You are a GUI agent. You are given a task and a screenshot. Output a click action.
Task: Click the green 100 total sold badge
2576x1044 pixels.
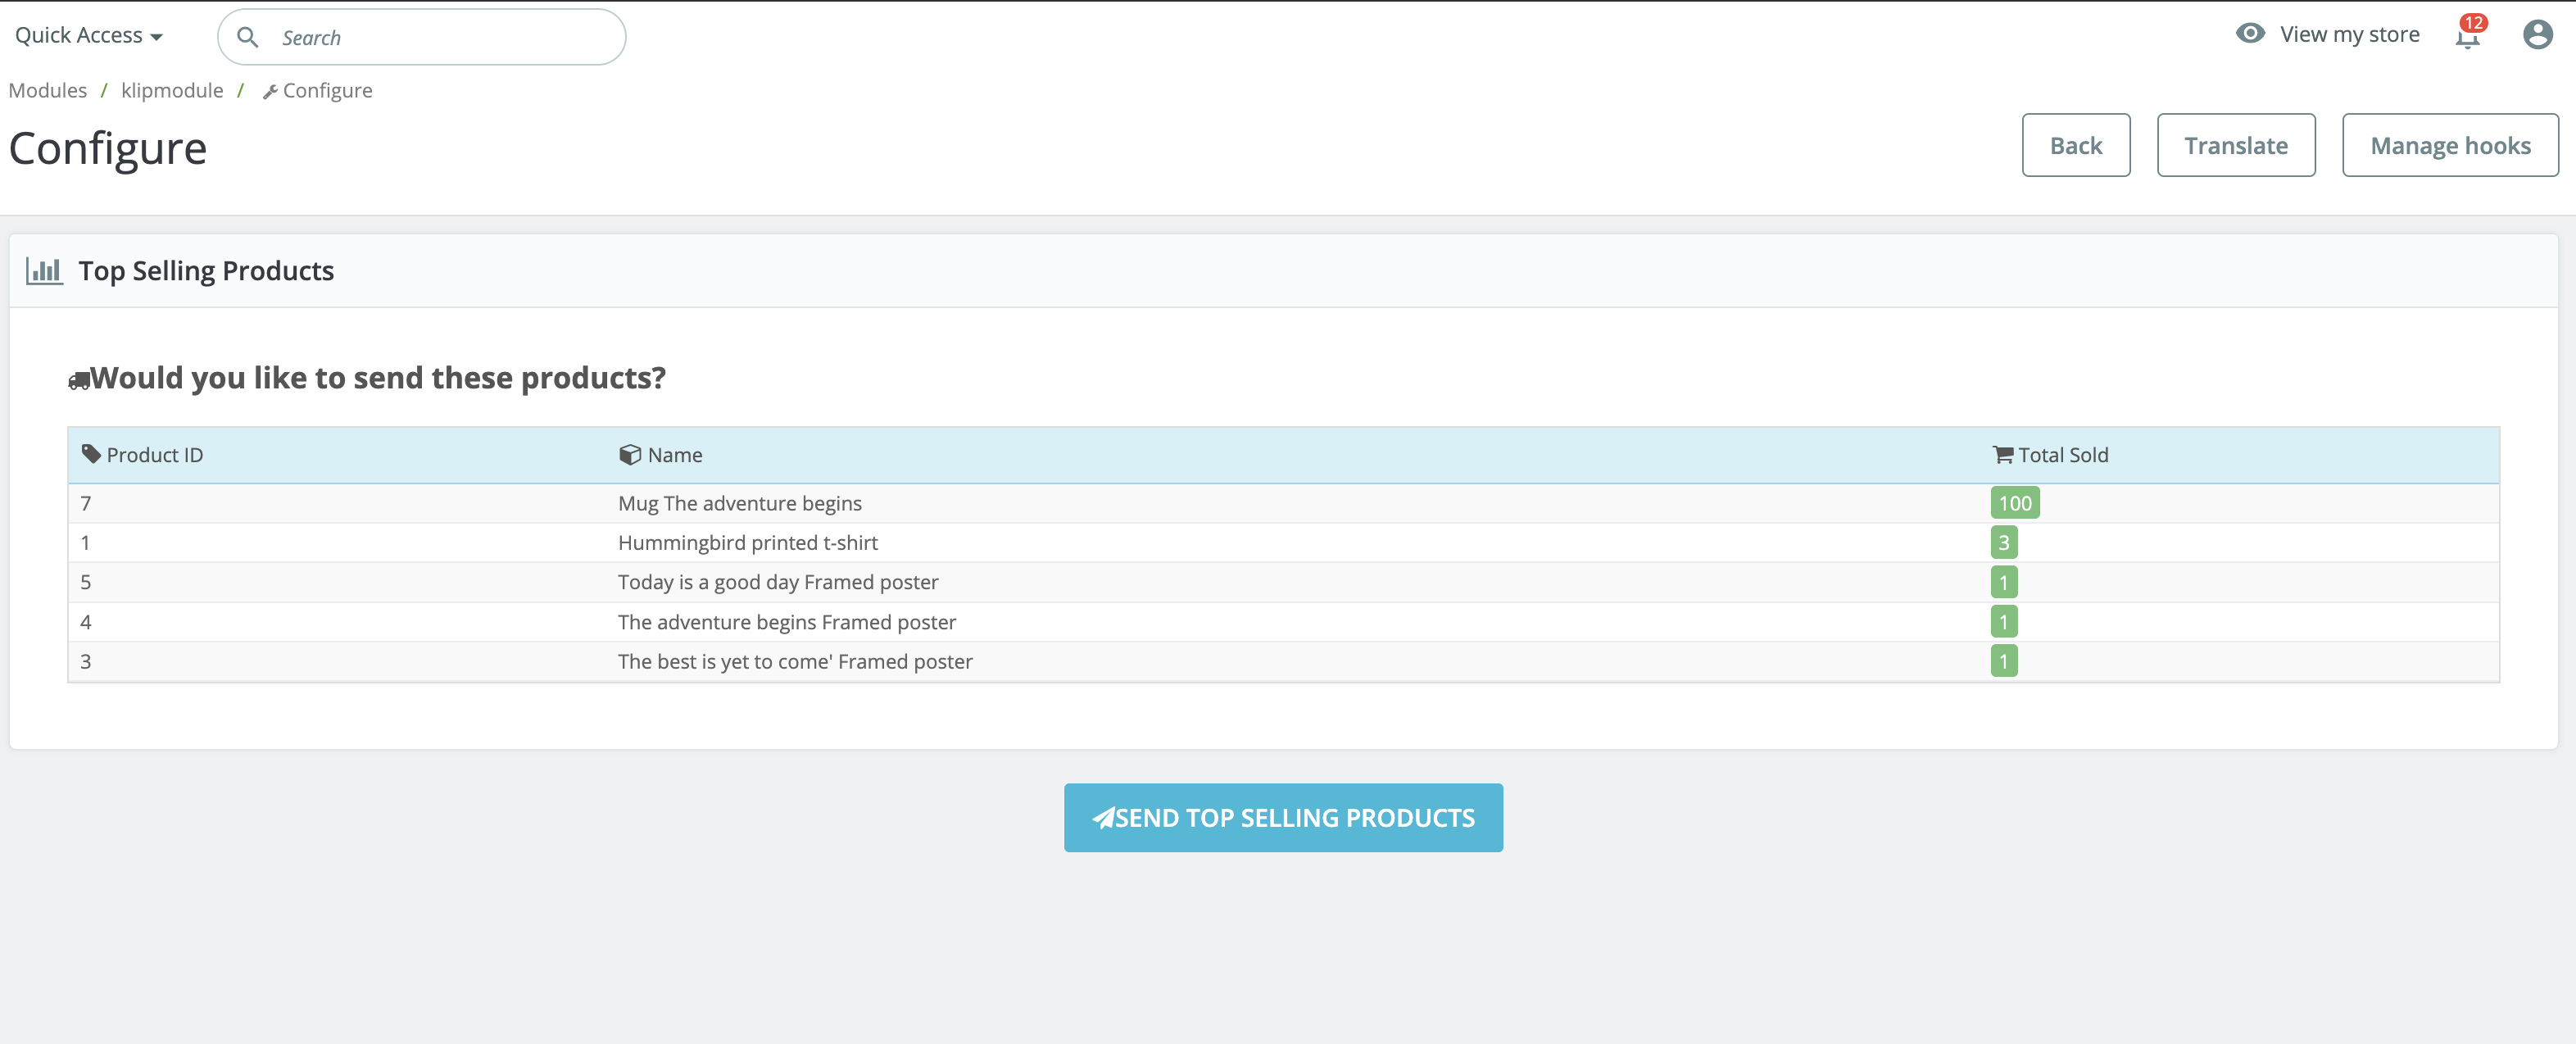pos(2014,503)
